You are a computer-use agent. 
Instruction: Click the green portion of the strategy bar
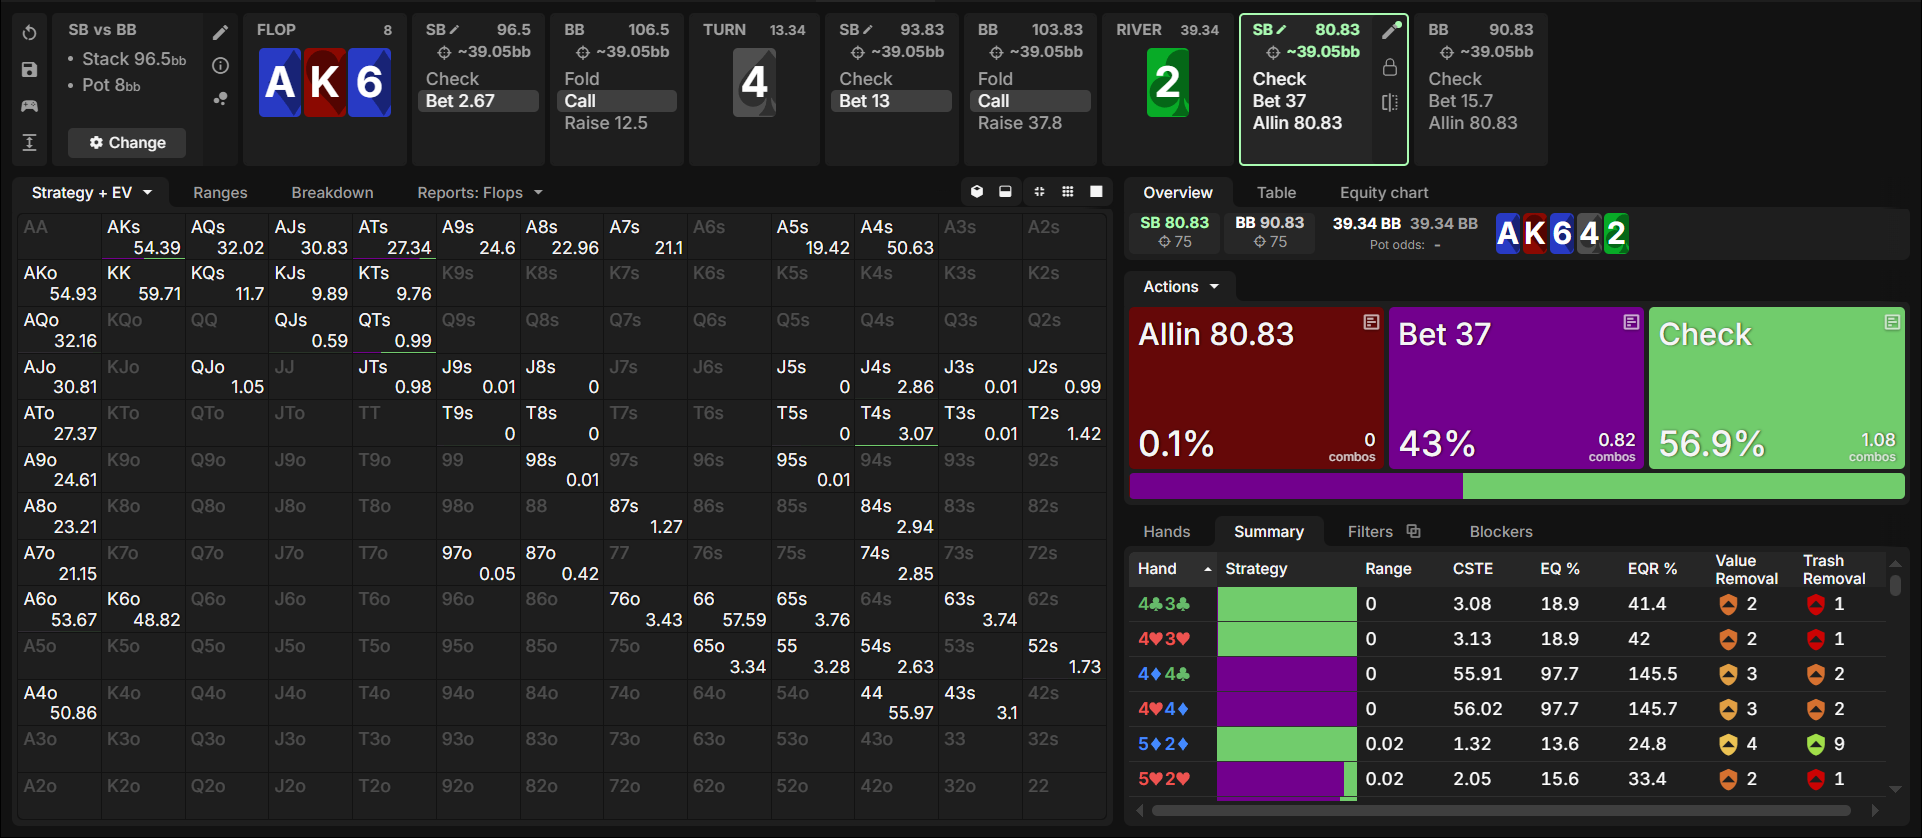1684,486
